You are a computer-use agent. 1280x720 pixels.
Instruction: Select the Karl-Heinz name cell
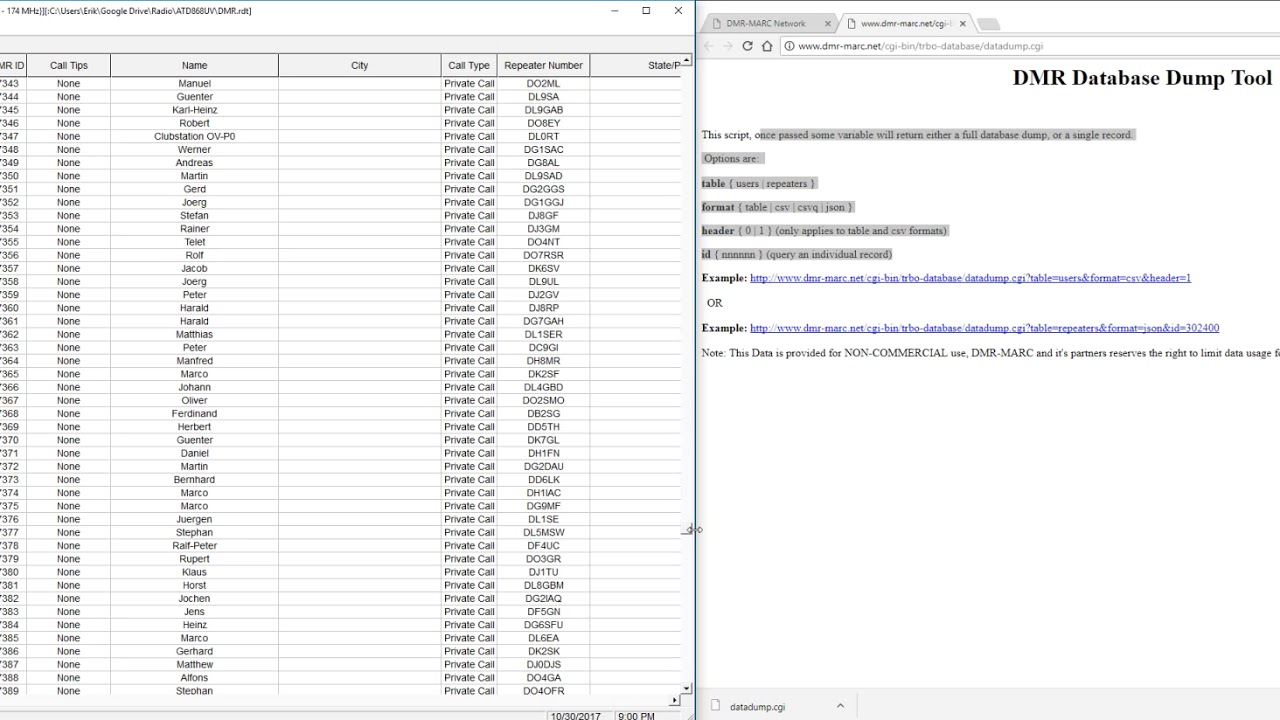194,110
